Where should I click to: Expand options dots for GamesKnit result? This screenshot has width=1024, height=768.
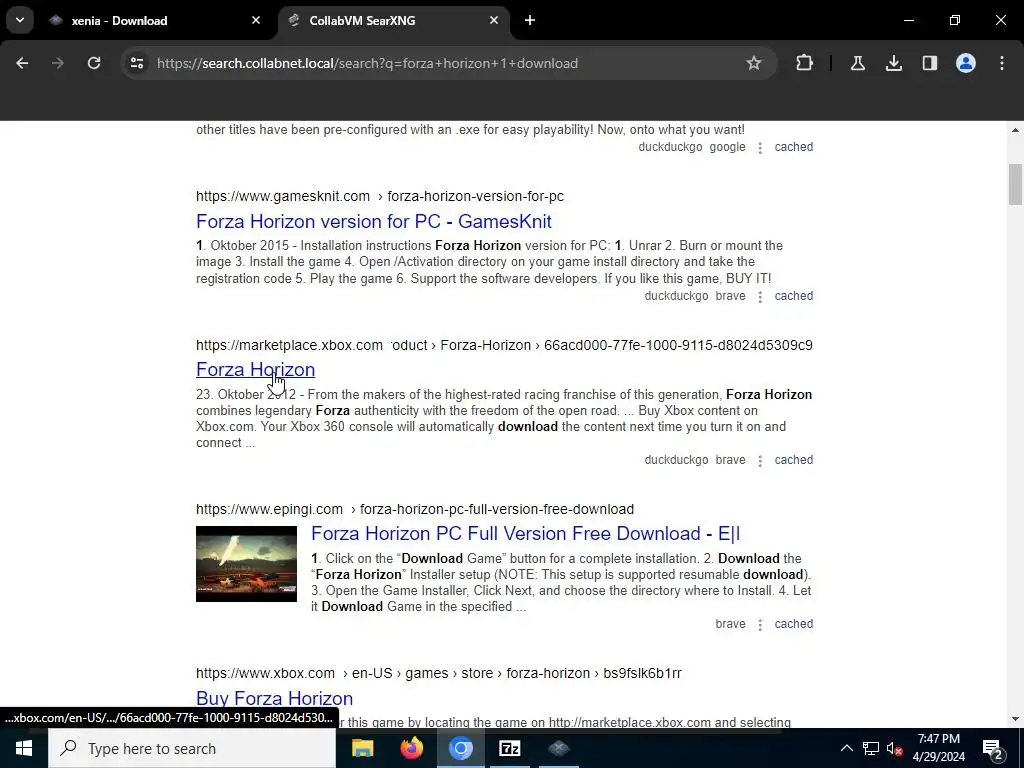click(760, 296)
